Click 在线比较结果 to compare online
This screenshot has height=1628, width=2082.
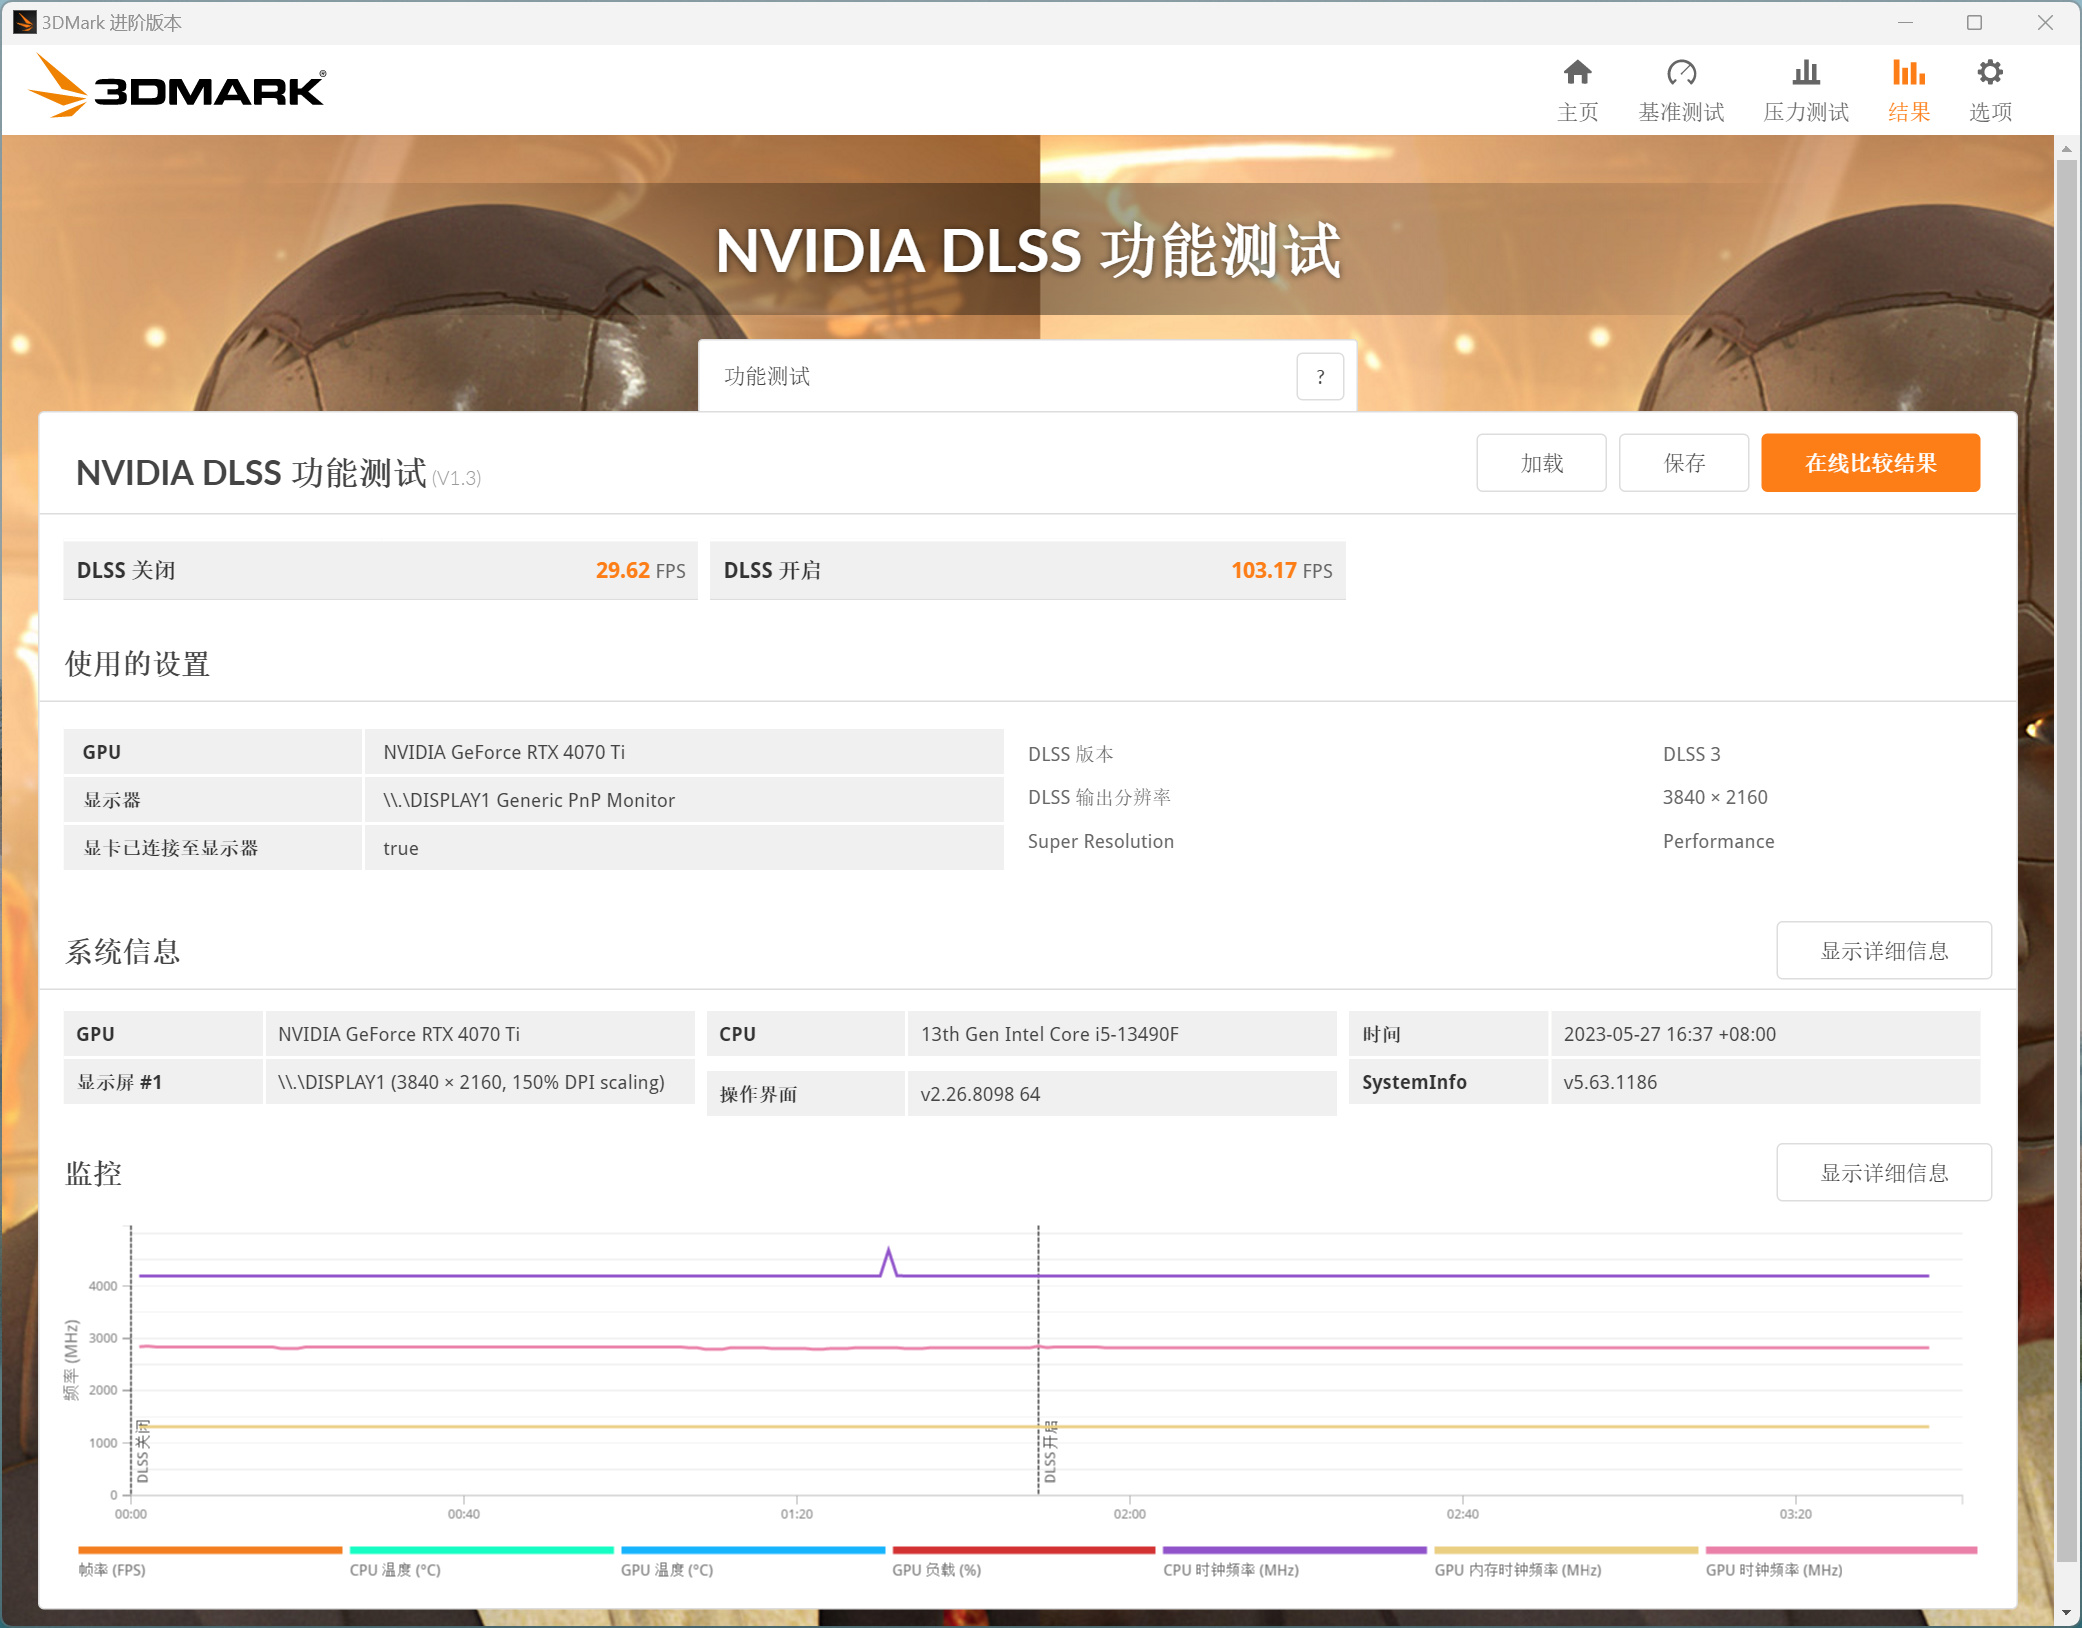coord(1870,463)
